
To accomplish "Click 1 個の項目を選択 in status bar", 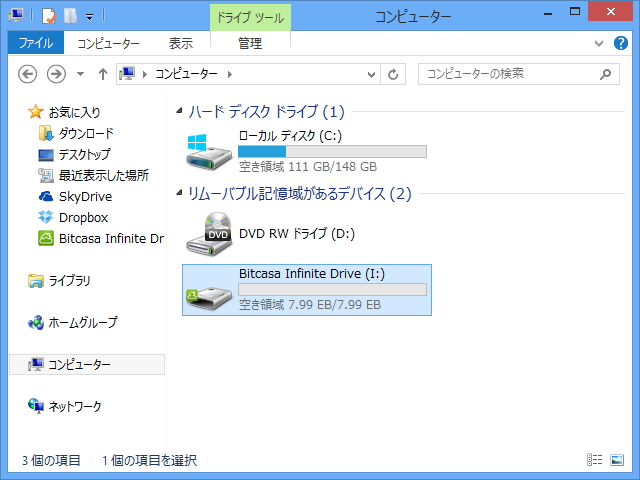I will tap(149, 460).
